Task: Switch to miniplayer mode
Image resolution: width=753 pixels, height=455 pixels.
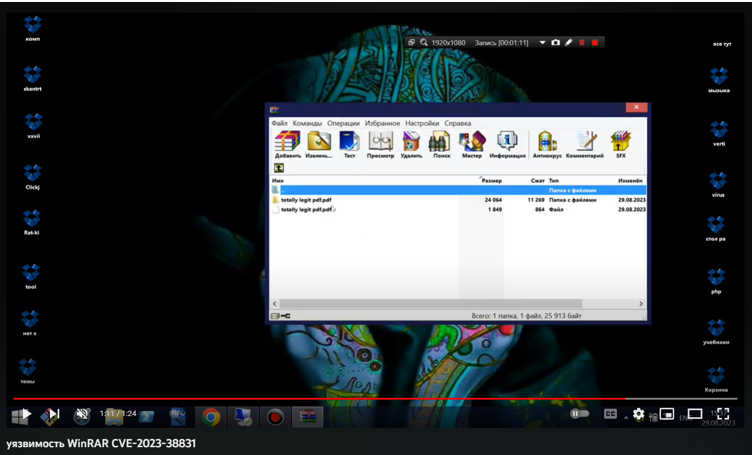Action: click(667, 414)
